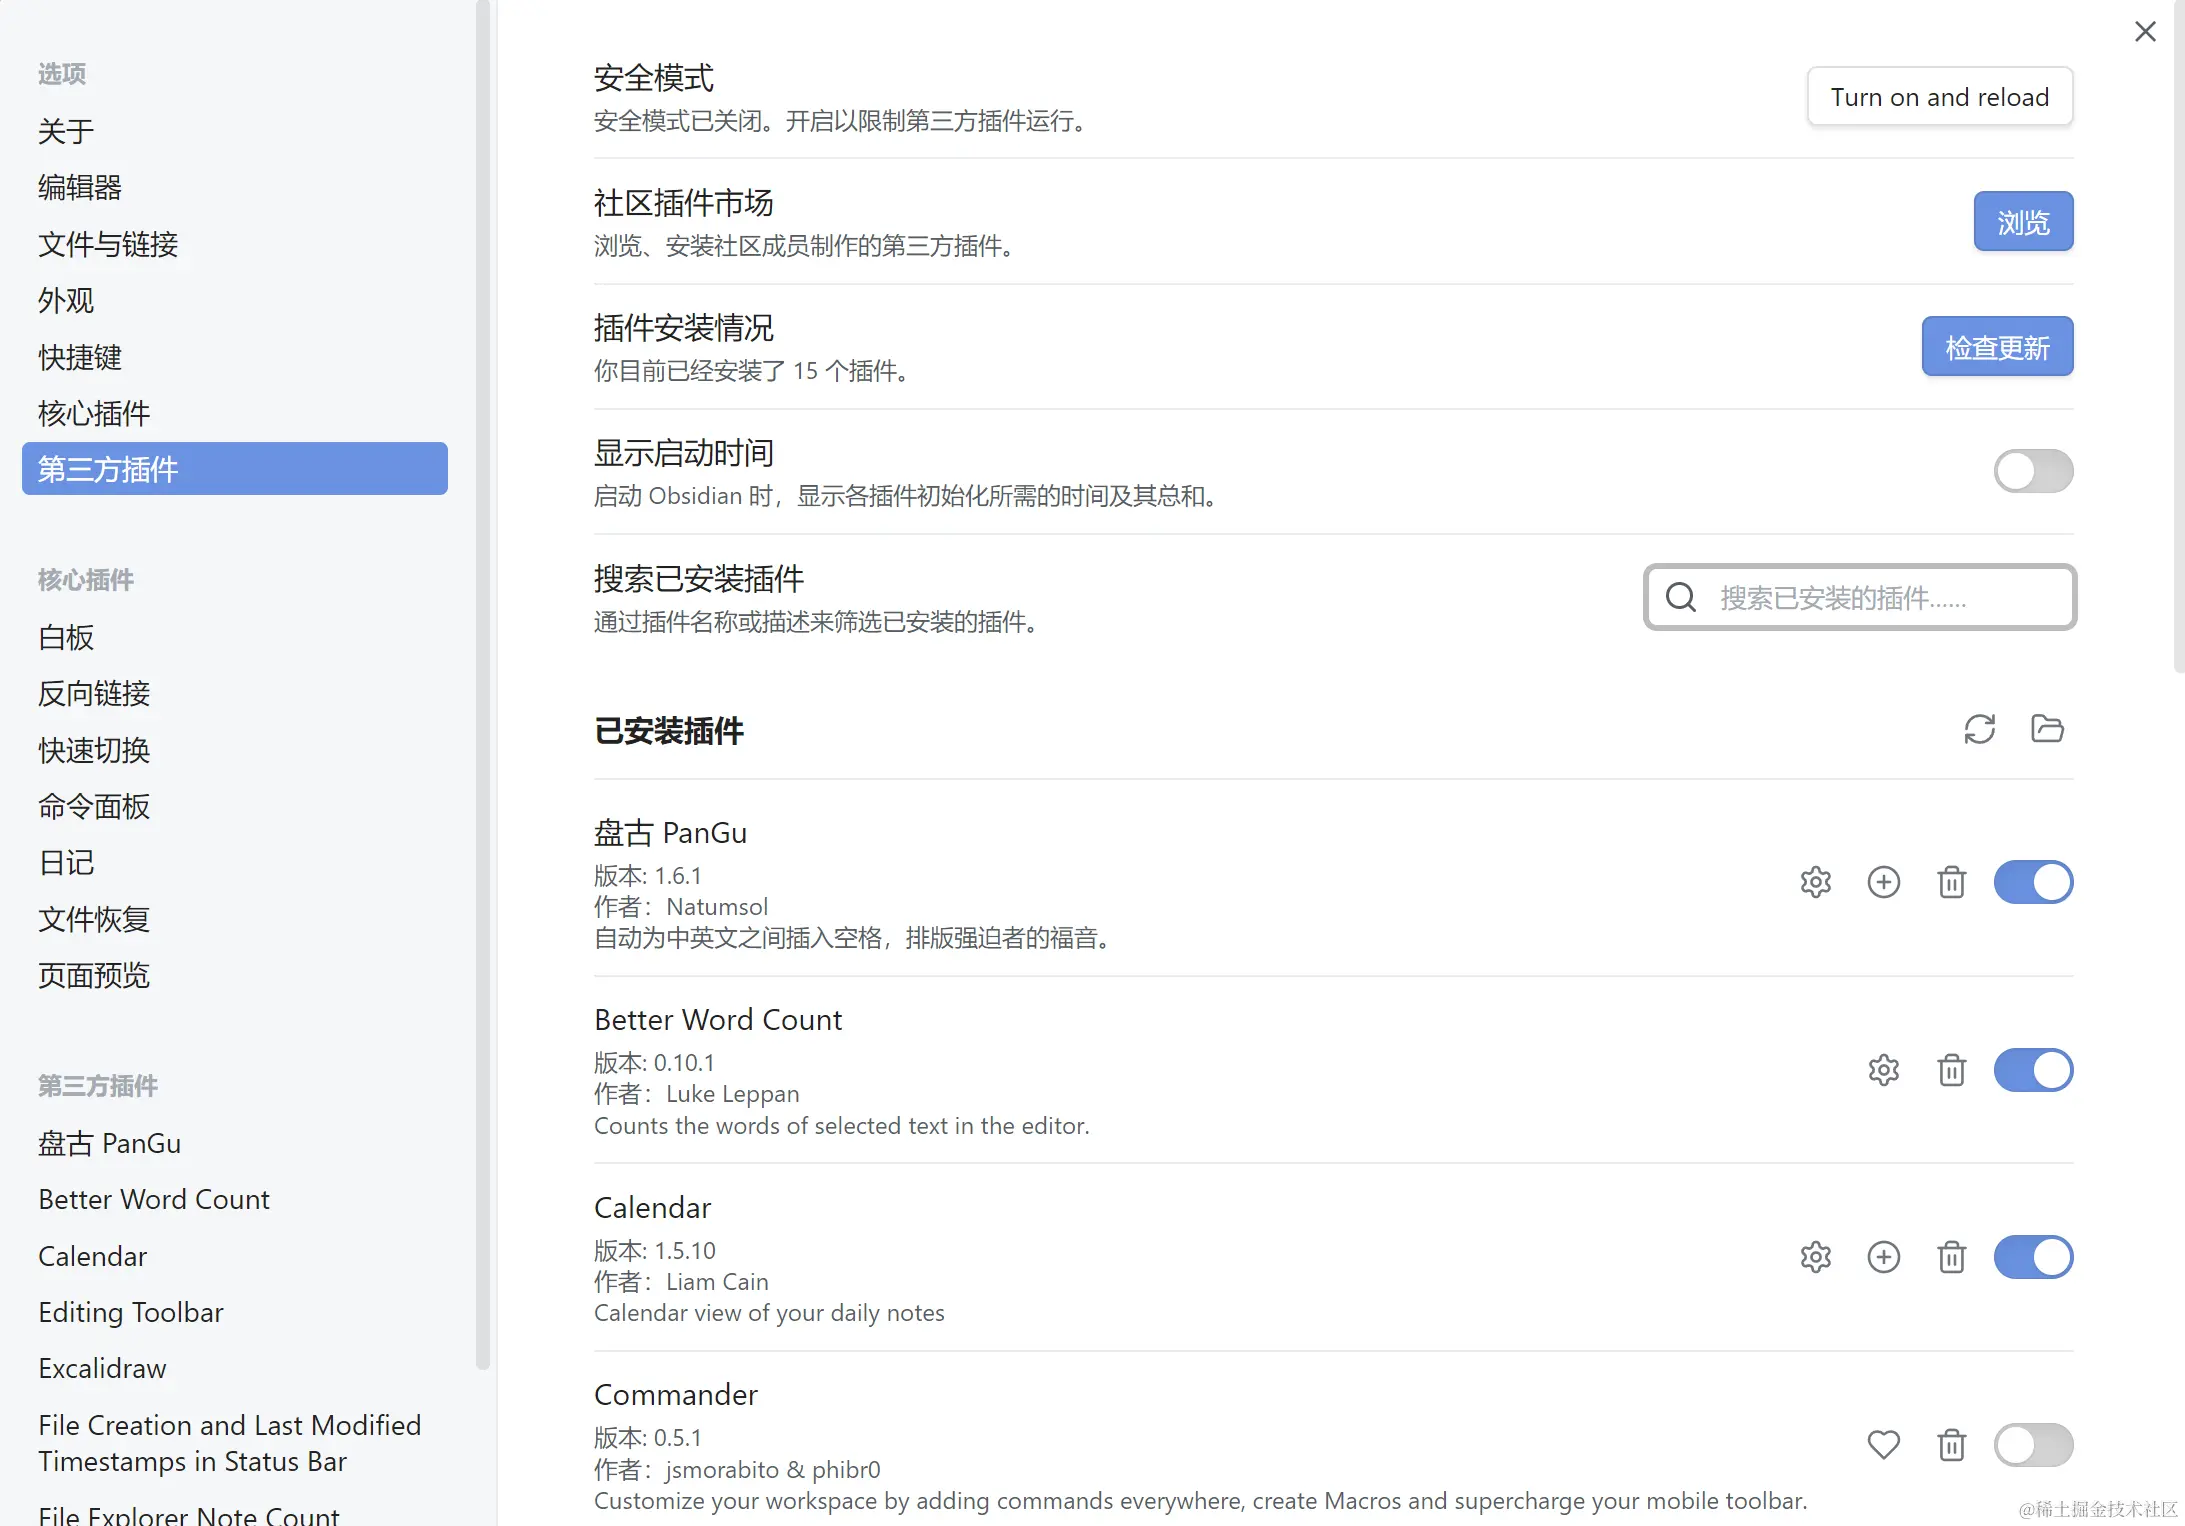Add hotkey for Calendar plugin
Screen dimensions: 2185x1526
click(1883, 1257)
